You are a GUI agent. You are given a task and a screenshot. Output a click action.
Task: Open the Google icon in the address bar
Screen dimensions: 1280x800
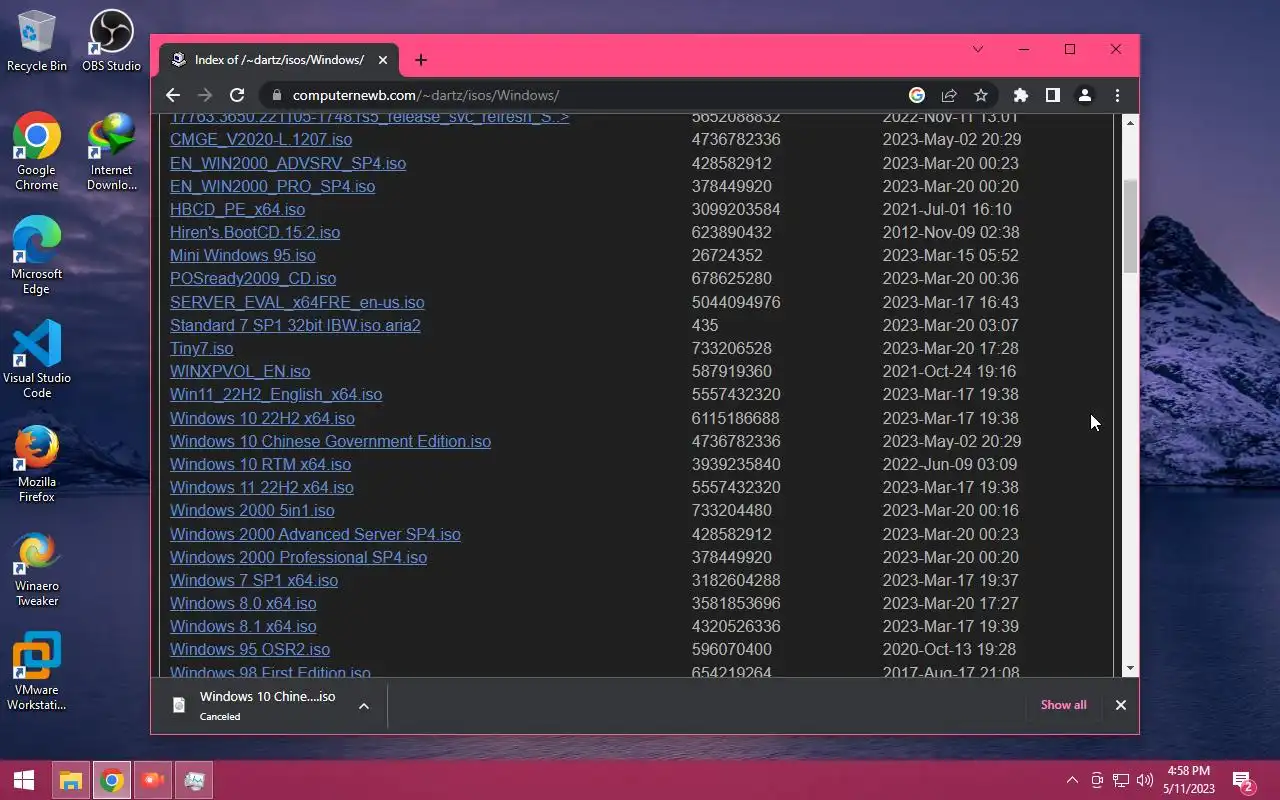(x=917, y=95)
